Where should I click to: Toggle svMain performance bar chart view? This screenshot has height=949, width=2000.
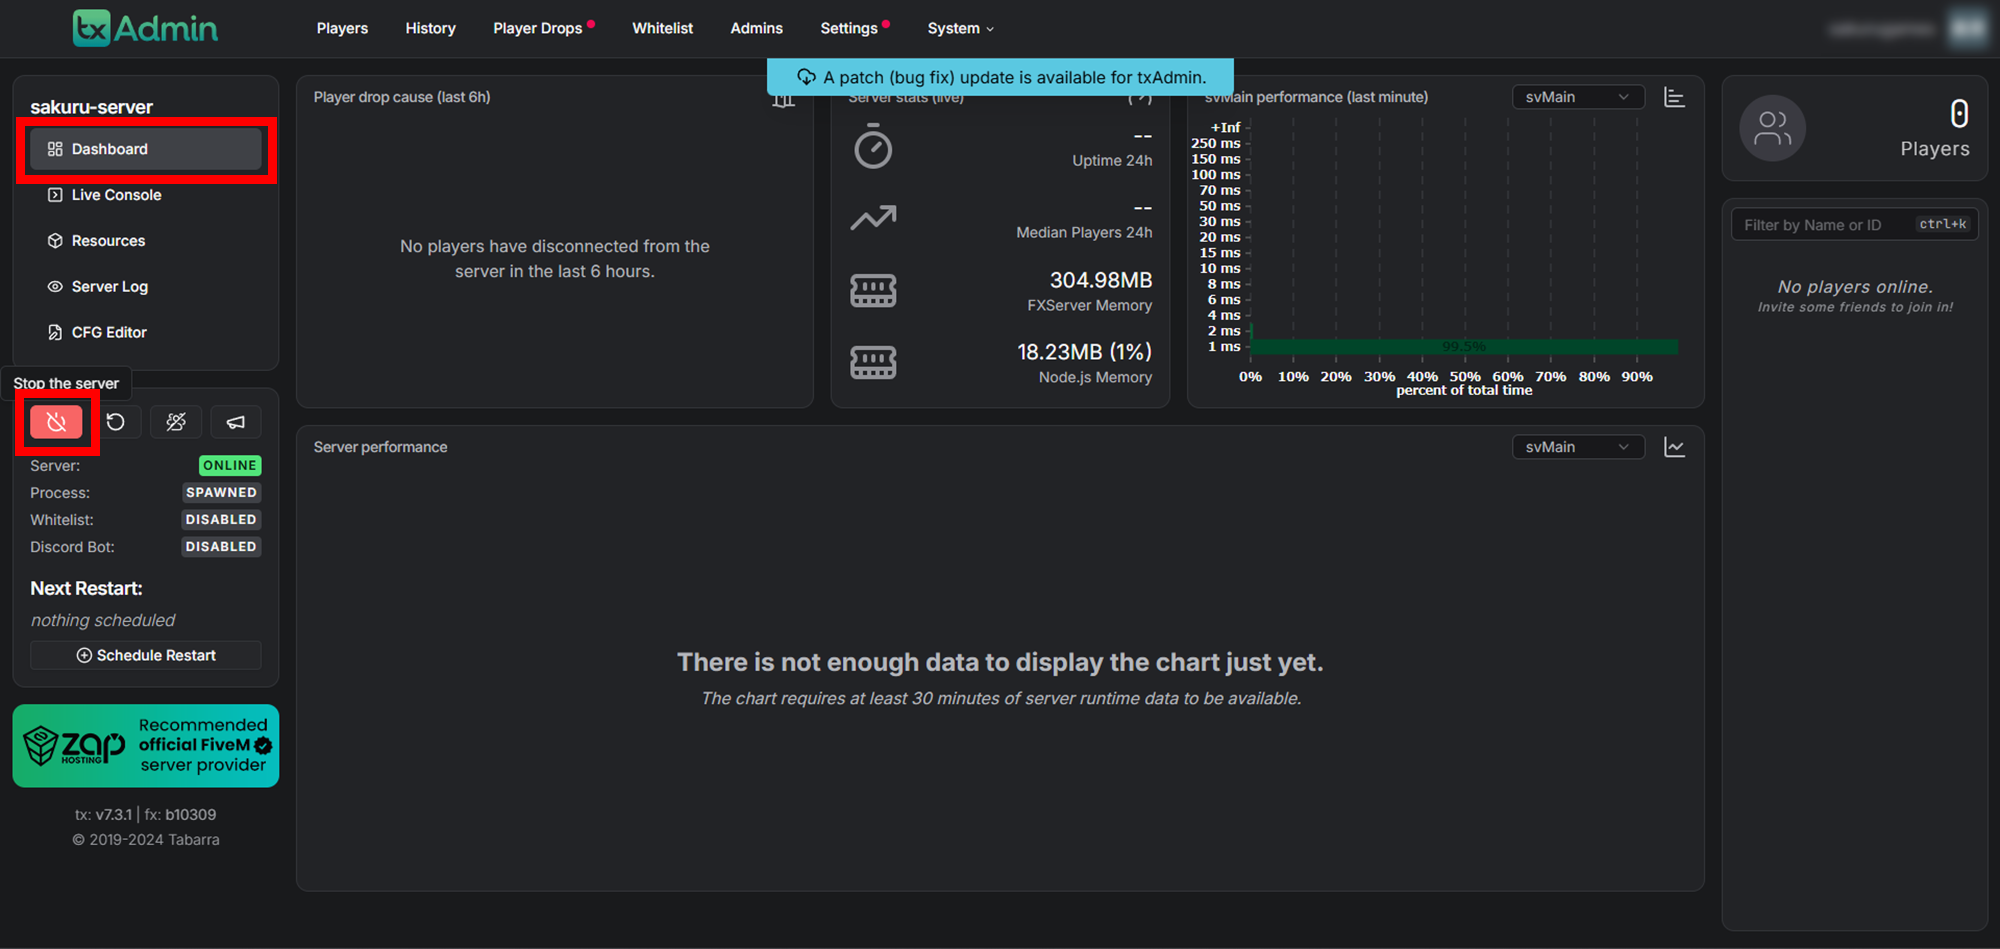1674,97
